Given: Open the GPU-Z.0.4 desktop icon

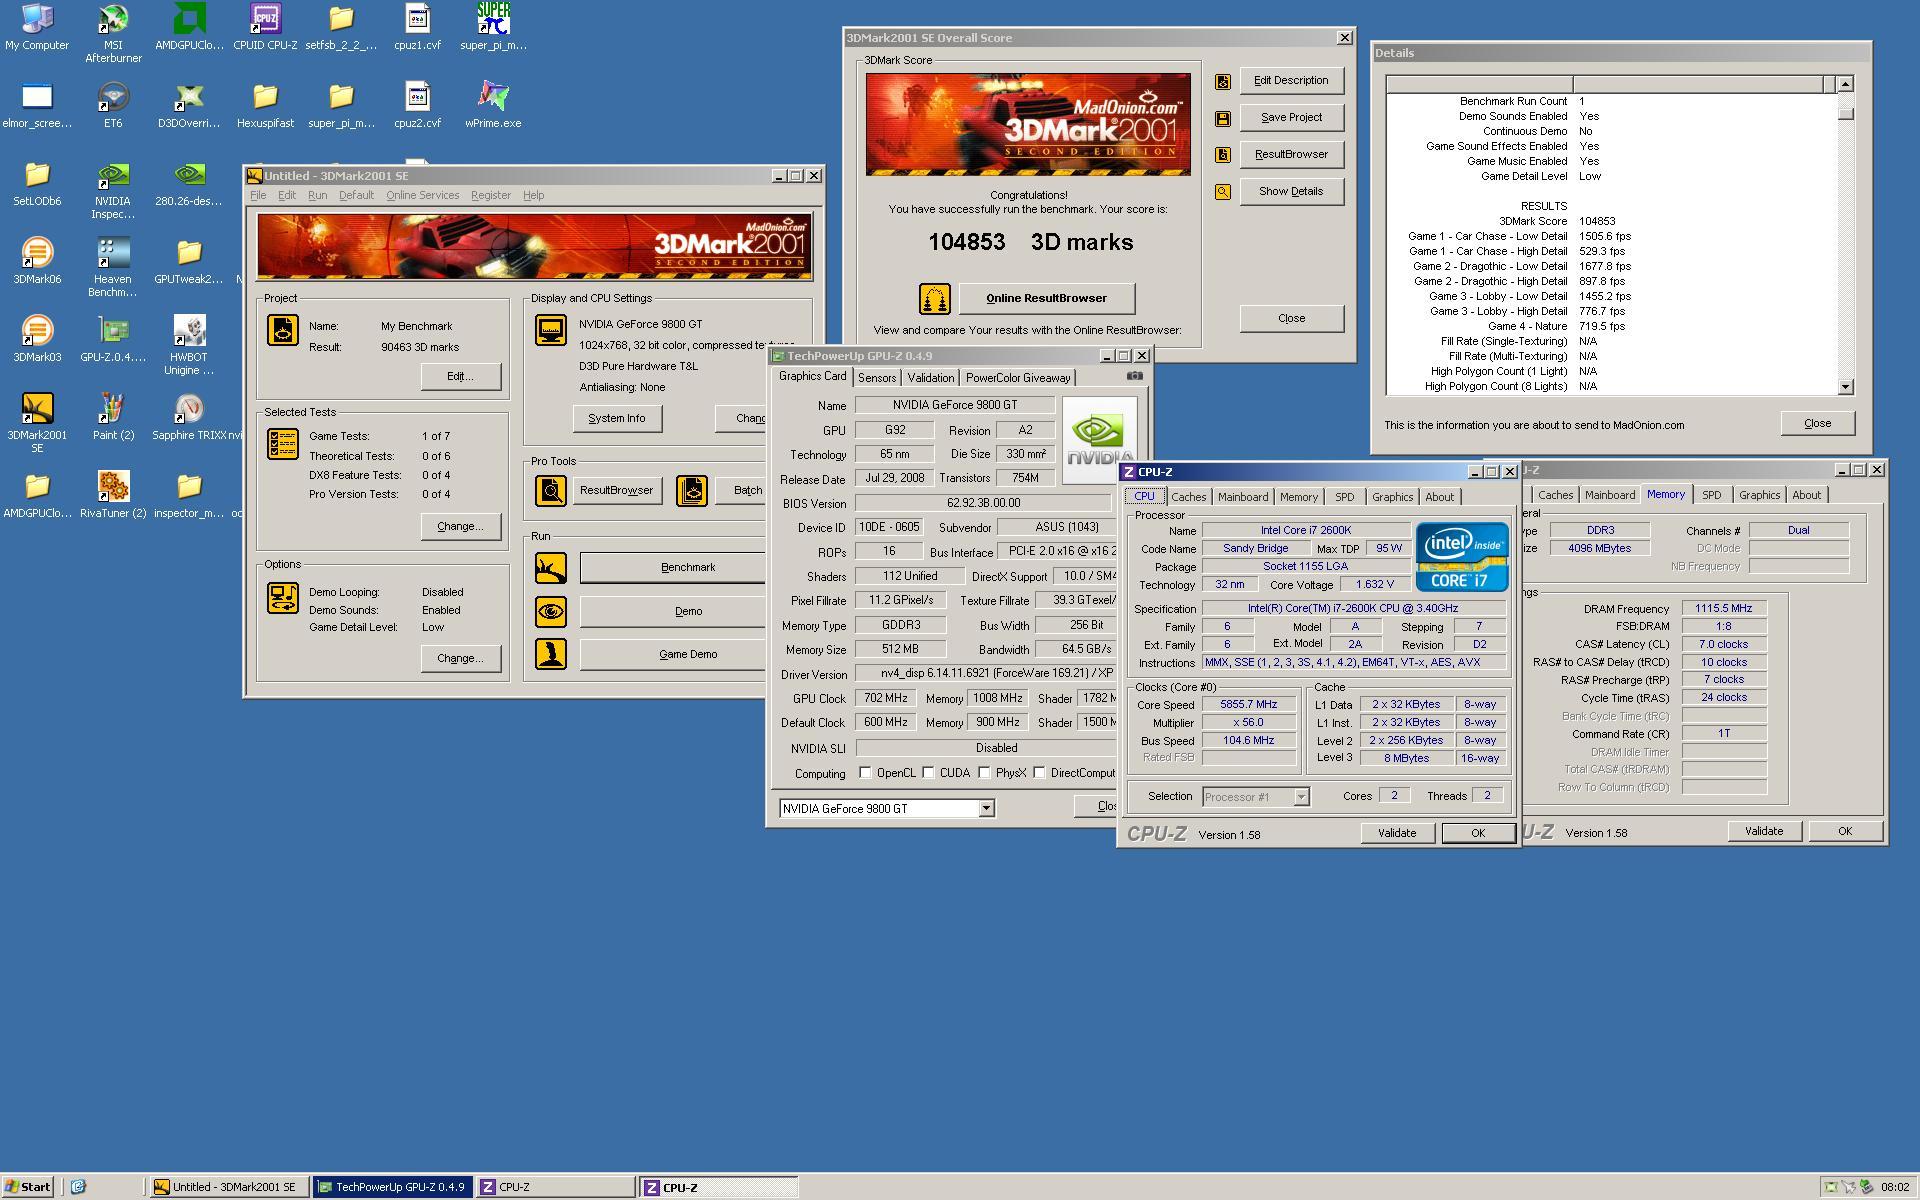Looking at the screenshot, I should (113, 339).
